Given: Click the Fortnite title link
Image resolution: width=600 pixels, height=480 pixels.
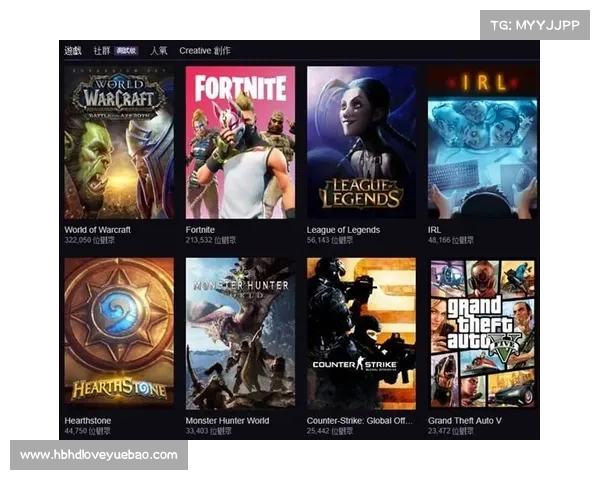Looking at the screenshot, I should [x=200, y=230].
